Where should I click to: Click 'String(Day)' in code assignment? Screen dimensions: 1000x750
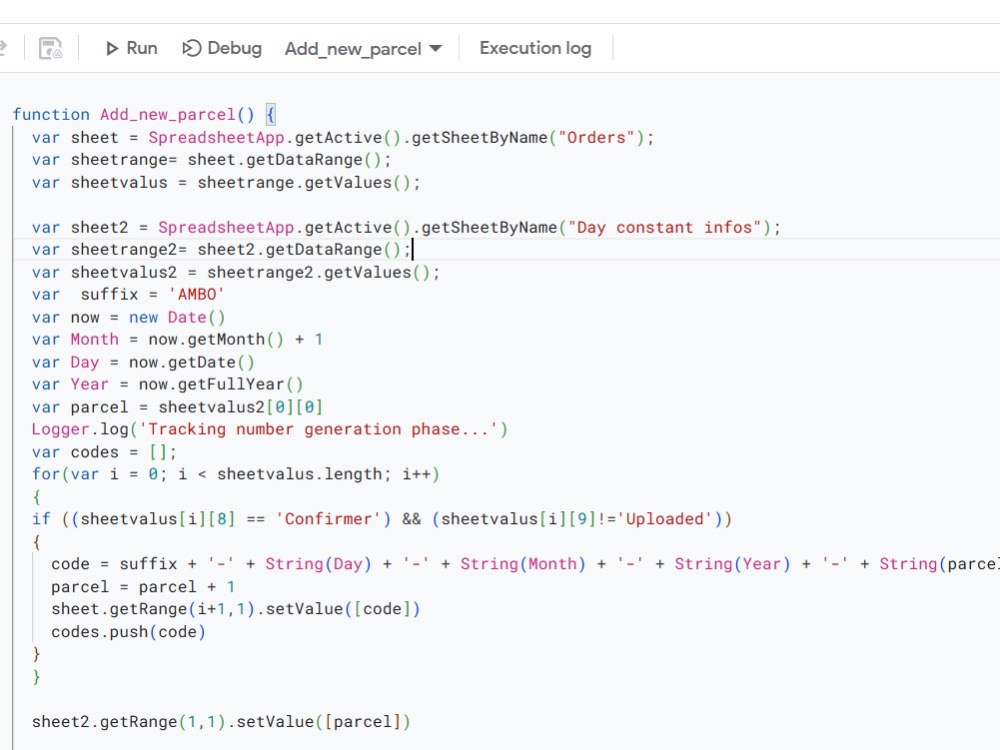[318, 564]
